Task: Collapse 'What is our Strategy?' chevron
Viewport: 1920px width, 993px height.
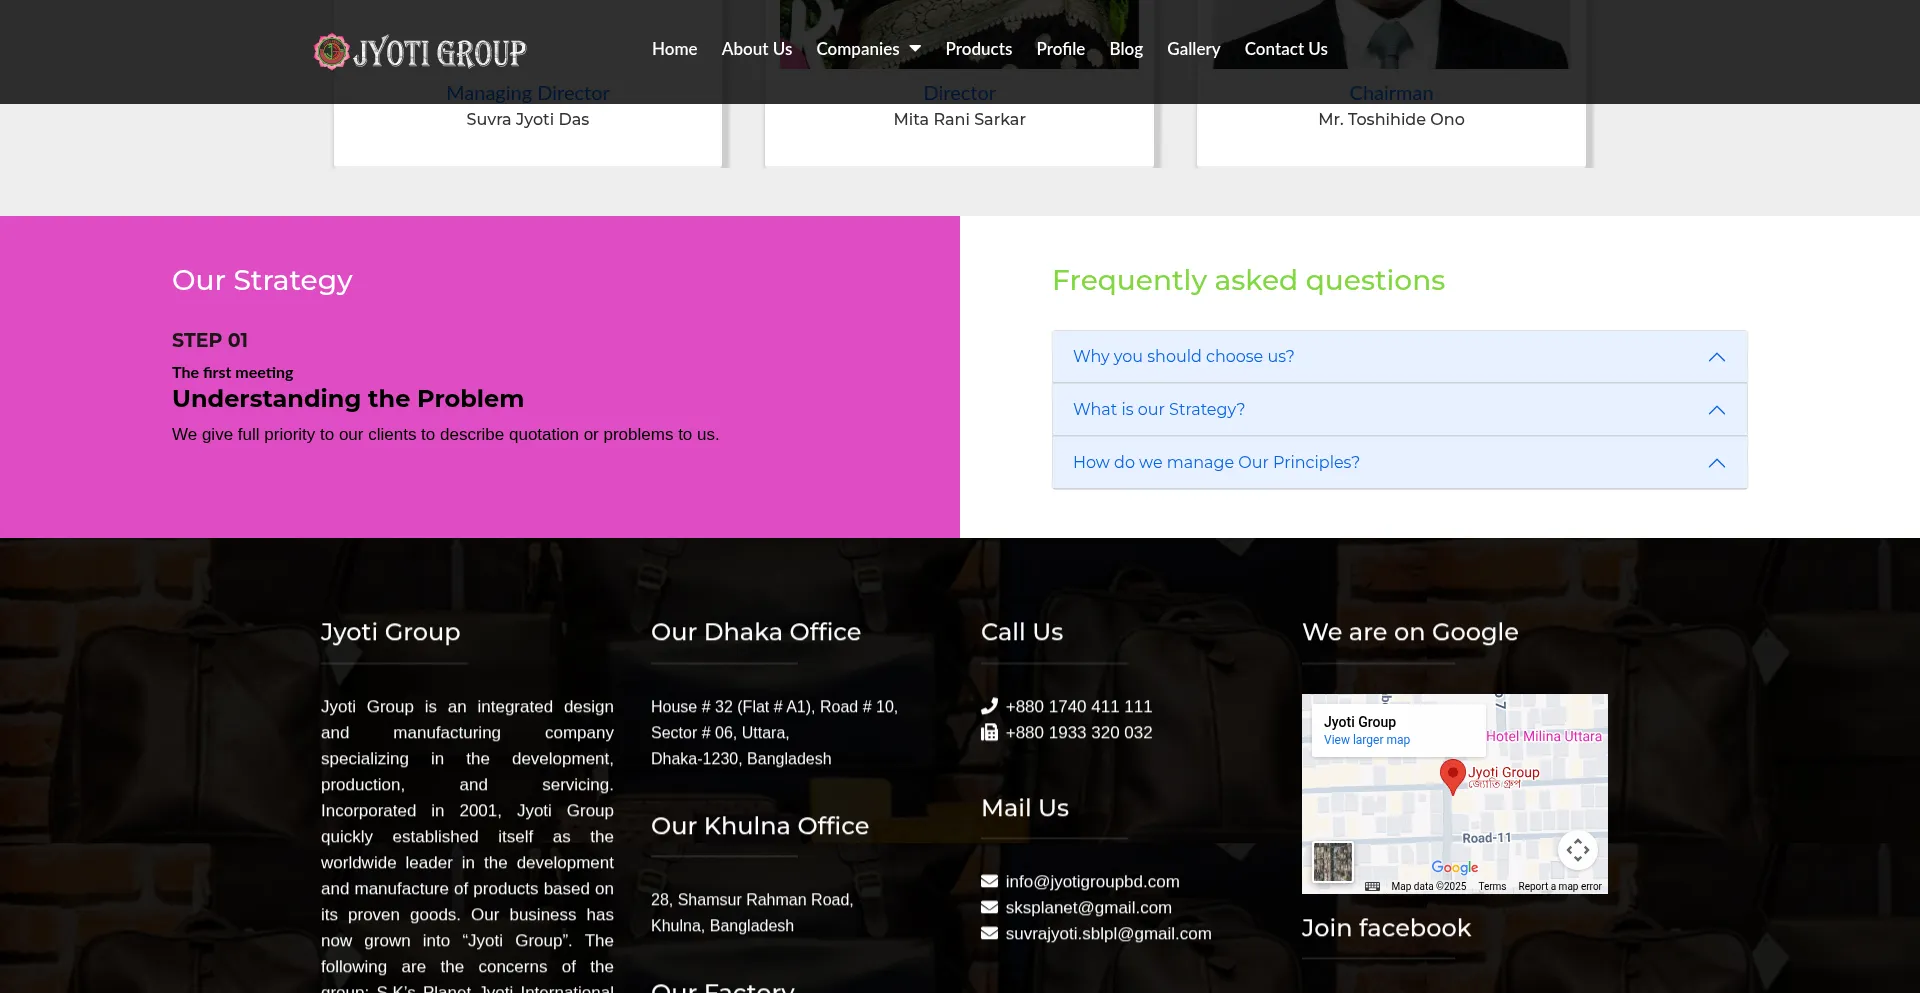Action: pyautogui.click(x=1716, y=410)
